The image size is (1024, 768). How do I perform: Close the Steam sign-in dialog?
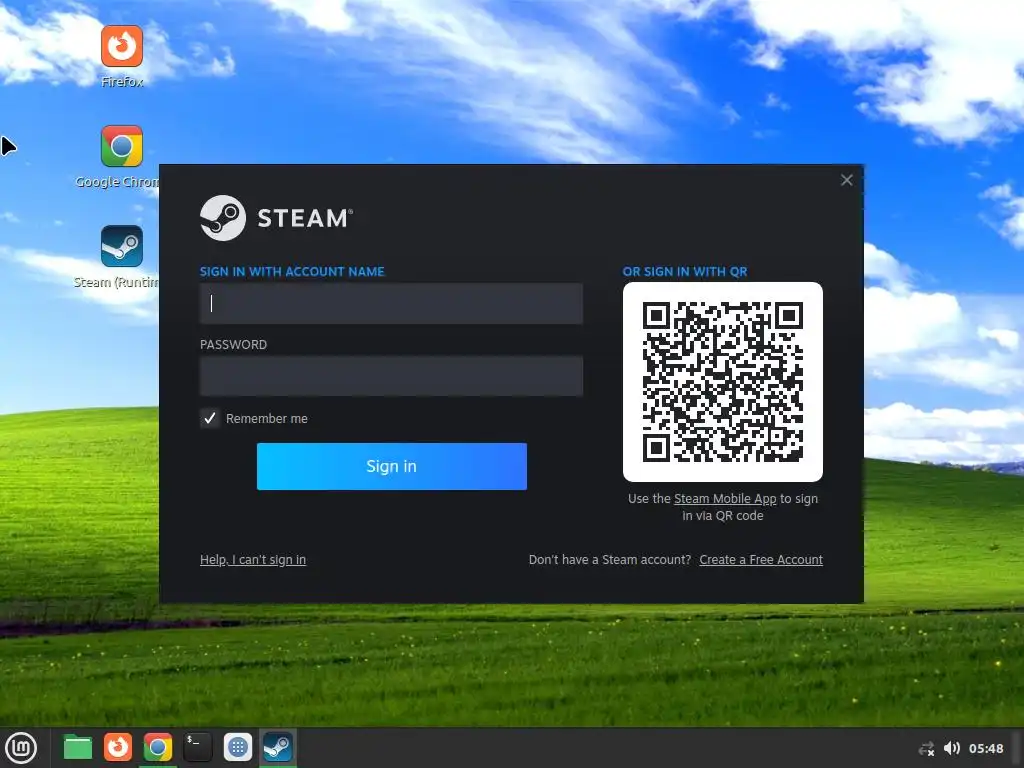tap(846, 180)
